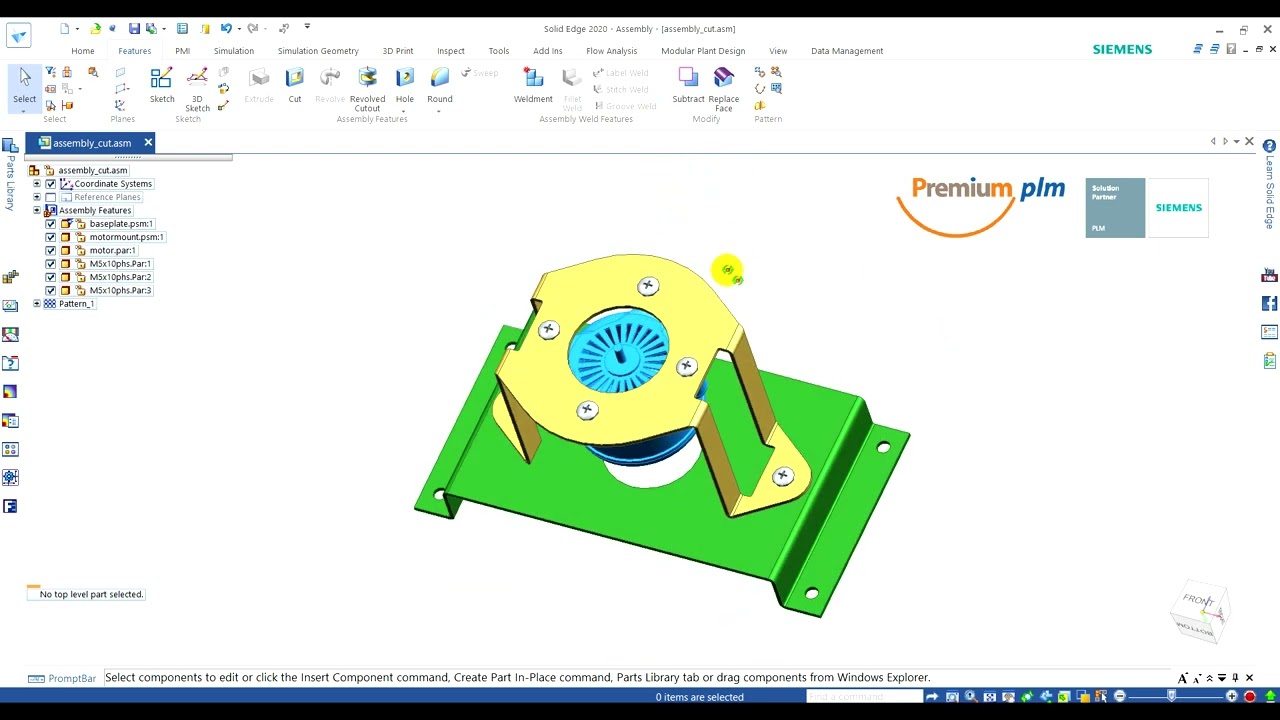The height and width of the screenshot is (720, 1280).
Task: Start a new Sketch
Action: (162, 85)
